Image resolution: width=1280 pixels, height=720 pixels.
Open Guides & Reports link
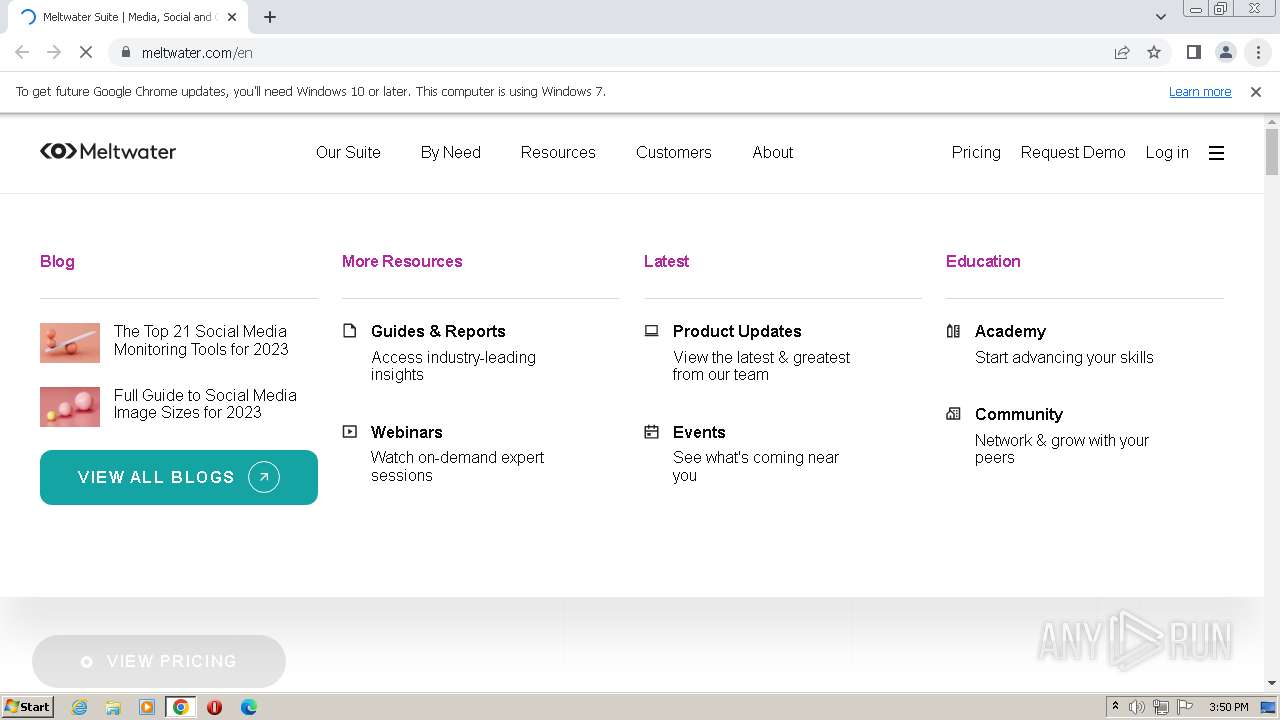(x=438, y=331)
